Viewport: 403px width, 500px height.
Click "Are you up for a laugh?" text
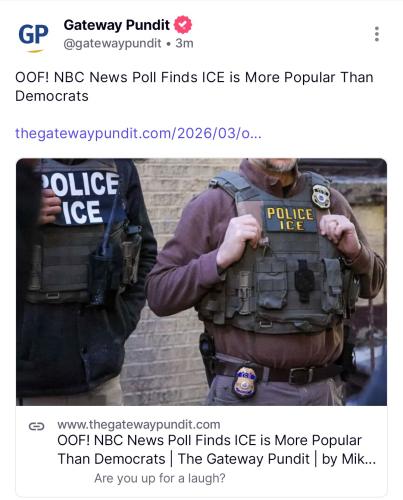click(x=160, y=478)
